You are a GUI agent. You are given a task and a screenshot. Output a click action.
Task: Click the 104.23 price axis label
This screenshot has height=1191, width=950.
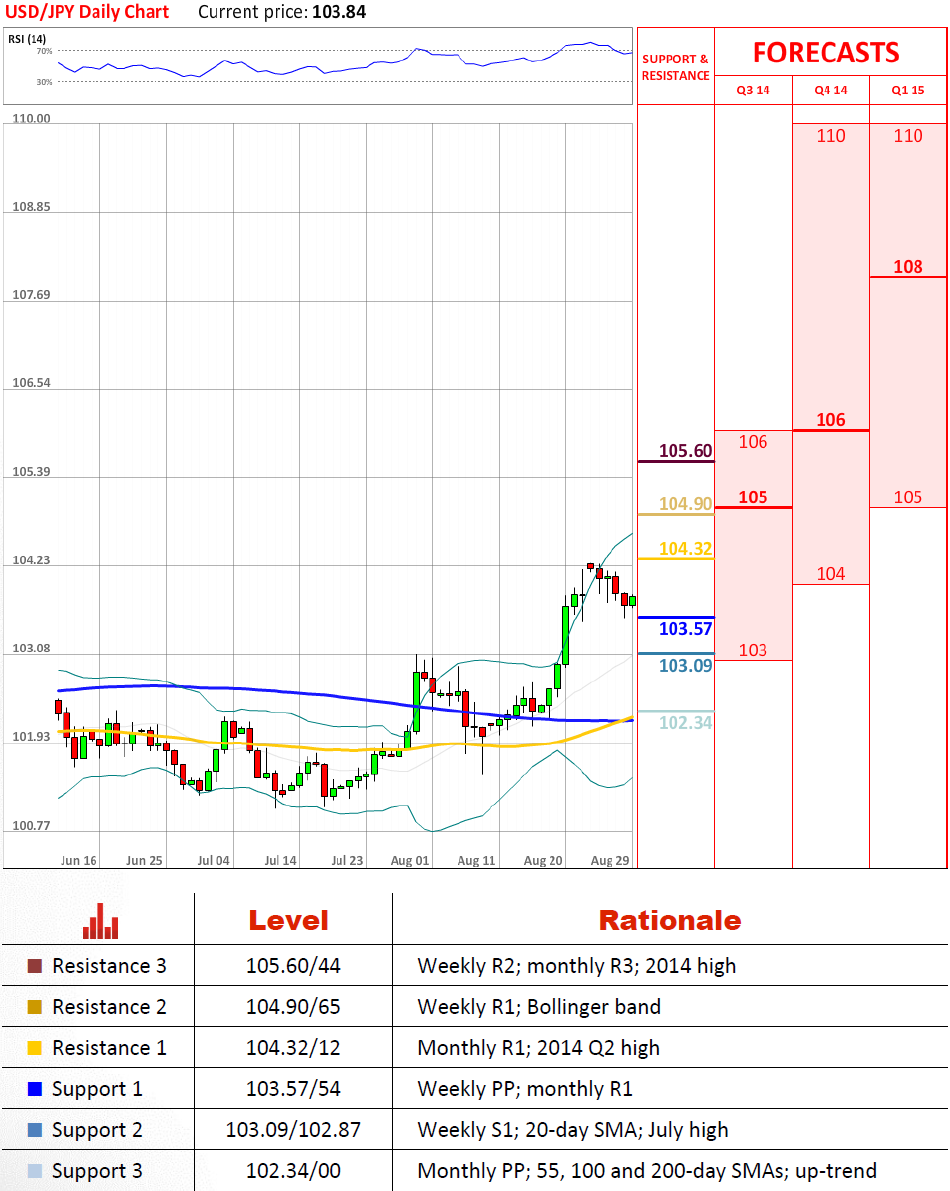tap(31, 560)
